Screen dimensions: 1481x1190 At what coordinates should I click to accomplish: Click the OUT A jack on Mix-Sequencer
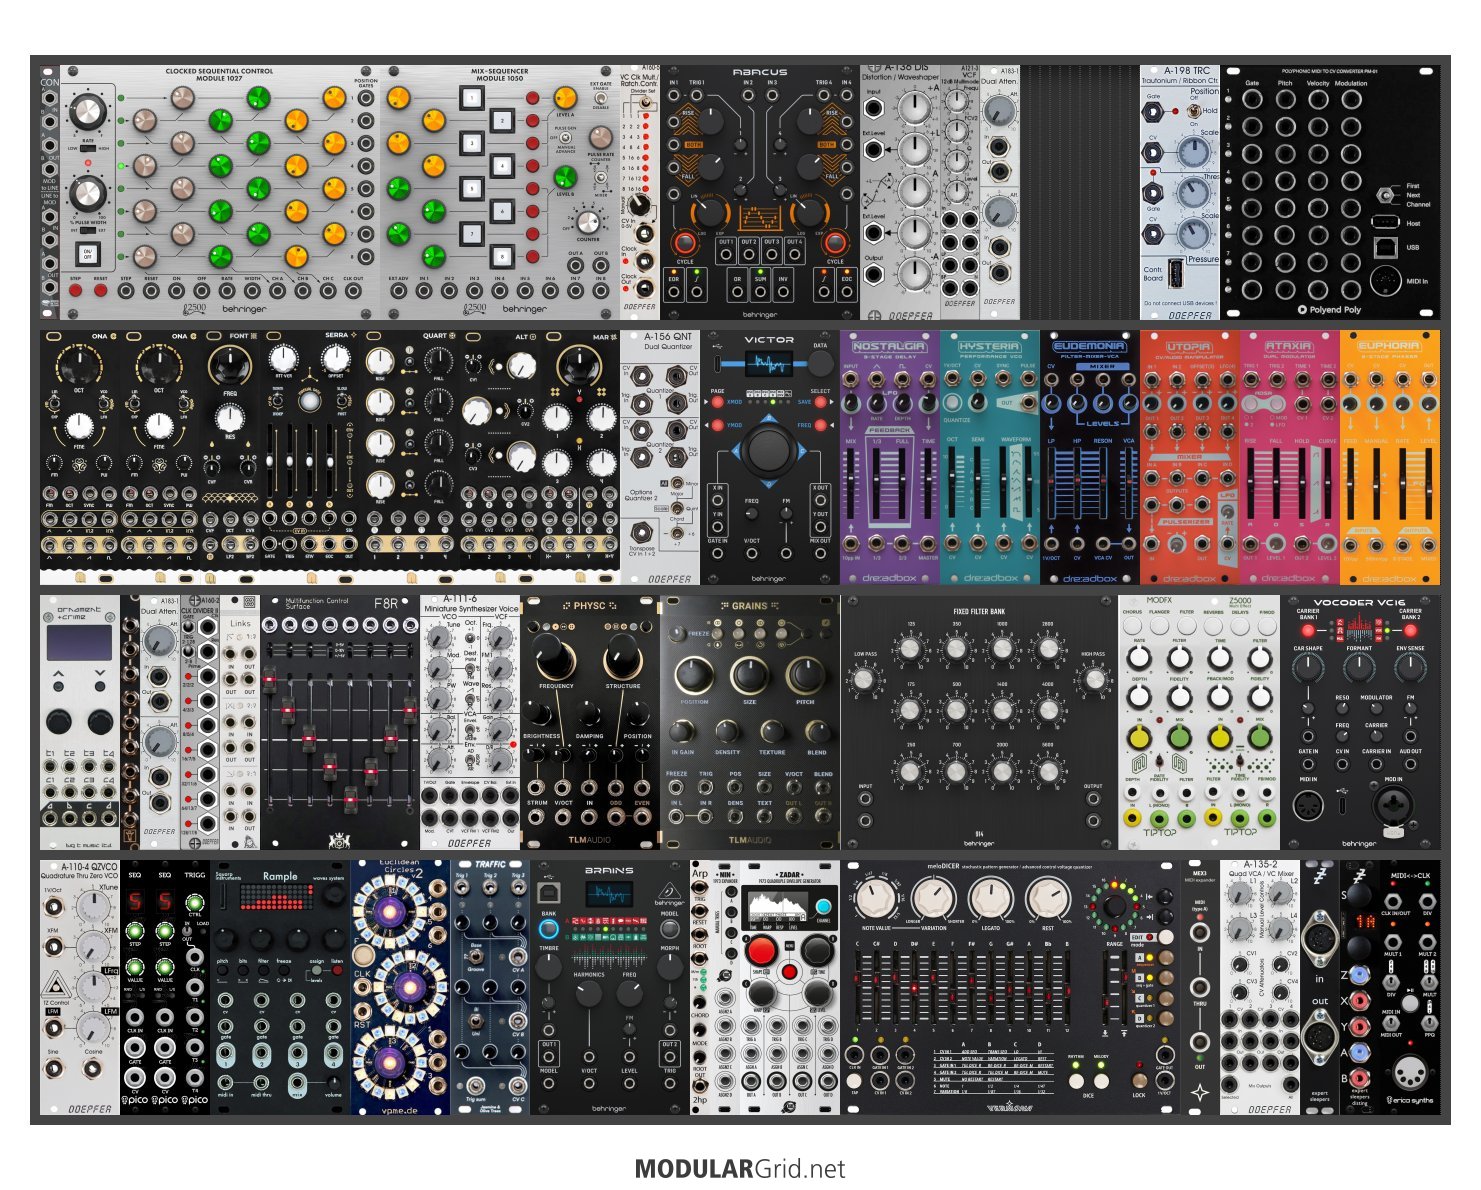[x=575, y=267]
